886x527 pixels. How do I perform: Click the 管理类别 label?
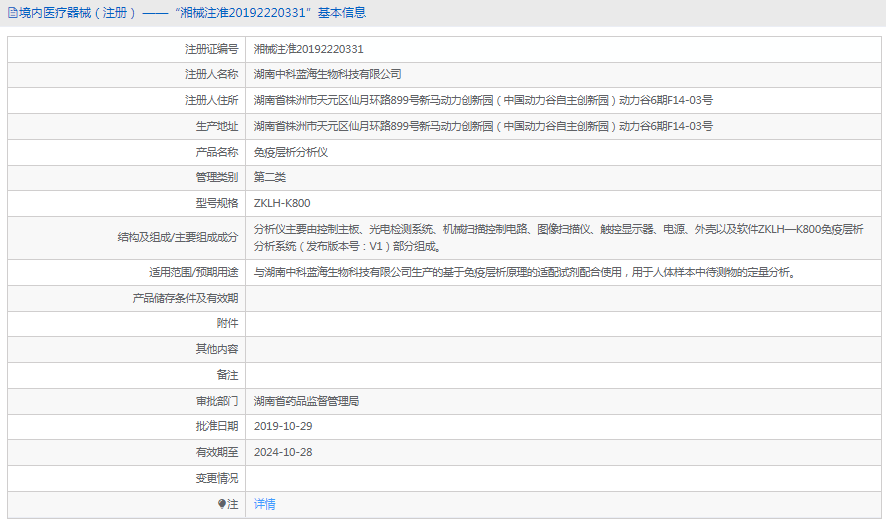[217, 177]
